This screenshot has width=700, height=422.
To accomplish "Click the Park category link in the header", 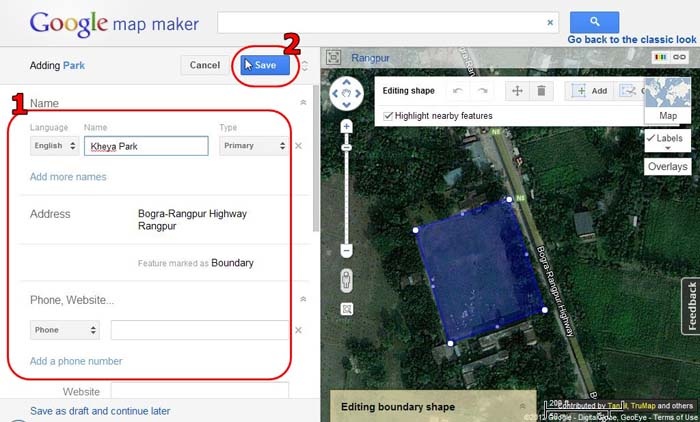I will click(x=74, y=65).
